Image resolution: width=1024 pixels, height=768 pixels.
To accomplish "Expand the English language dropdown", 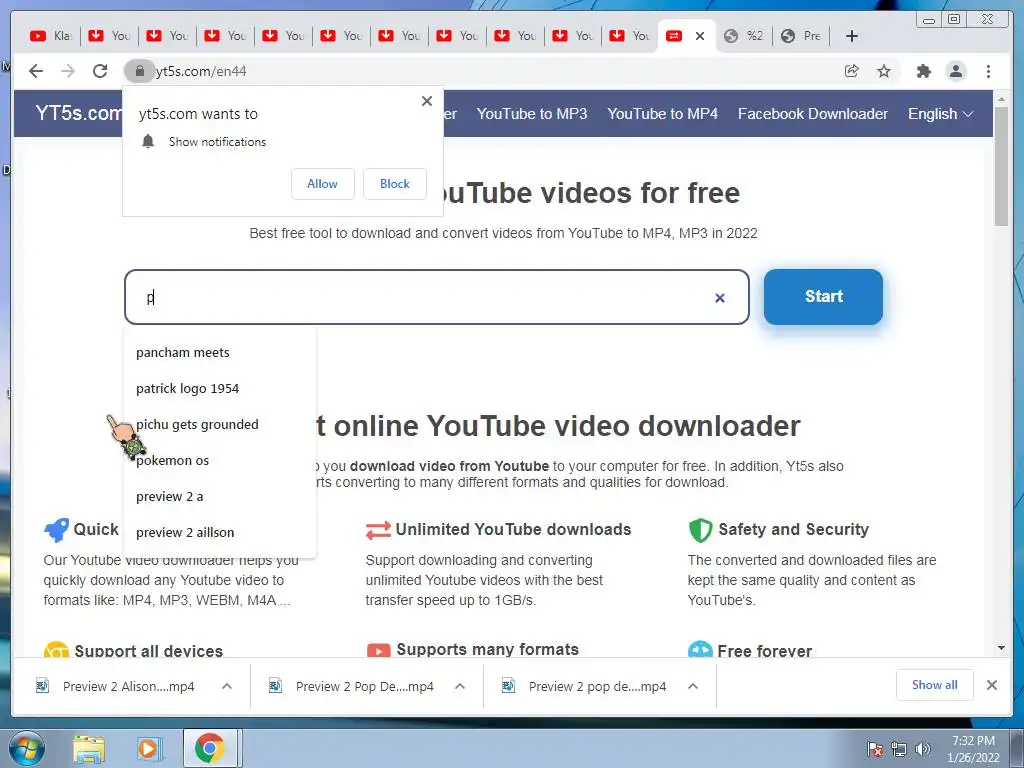I will pos(940,114).
